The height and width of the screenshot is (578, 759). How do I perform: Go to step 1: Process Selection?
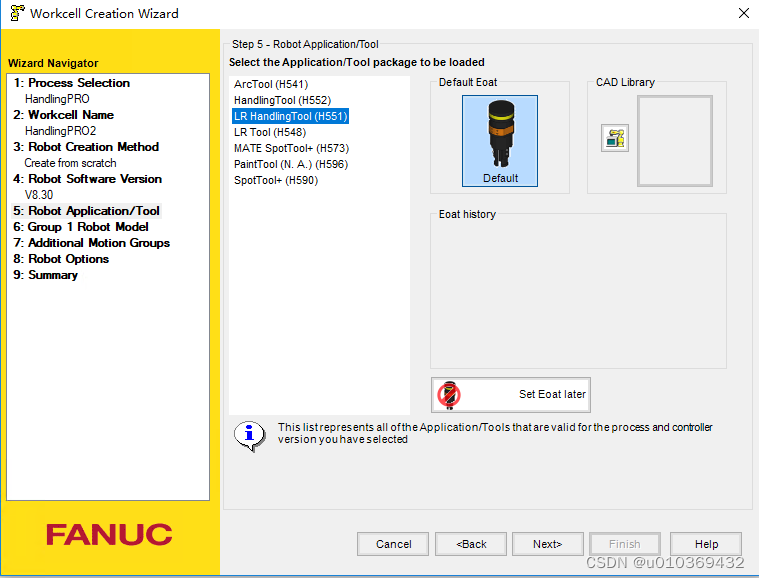72,83
